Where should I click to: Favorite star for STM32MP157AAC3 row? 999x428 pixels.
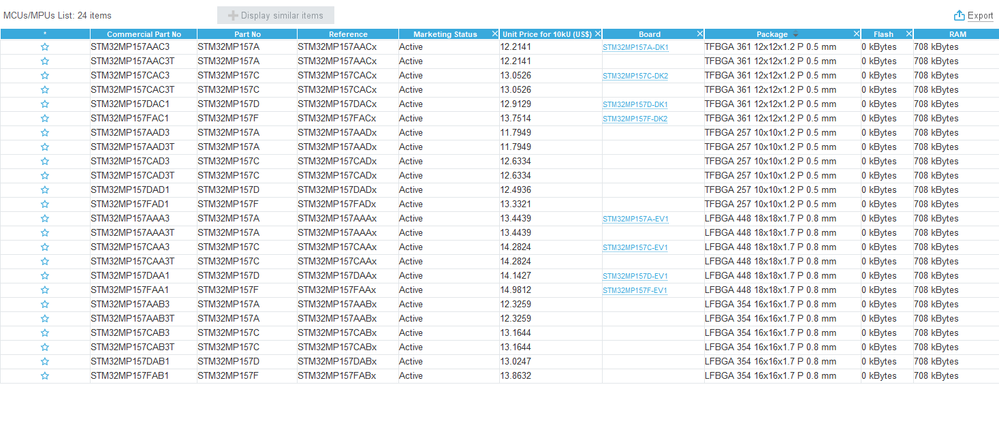point(45,47)
